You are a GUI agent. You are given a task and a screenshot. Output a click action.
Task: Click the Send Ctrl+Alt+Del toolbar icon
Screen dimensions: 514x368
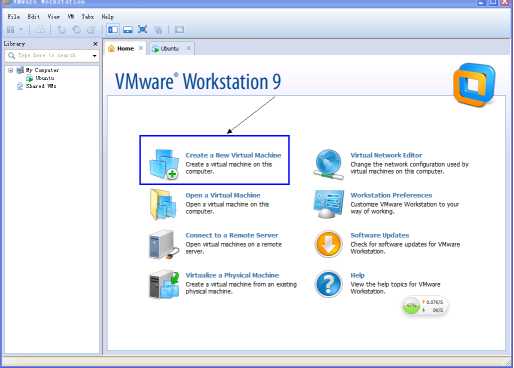tap(41, 30)
